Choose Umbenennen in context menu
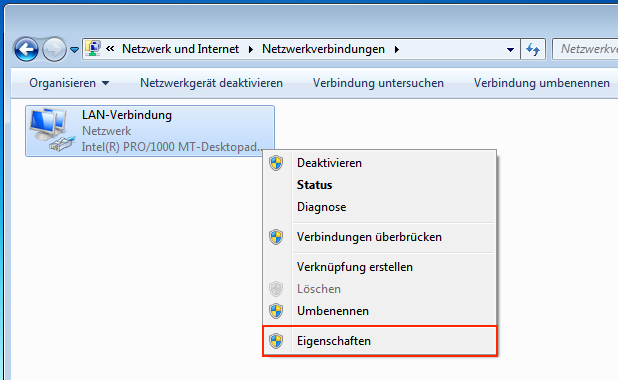This screenshot has width=618, height=380. [x=380, y=311]
